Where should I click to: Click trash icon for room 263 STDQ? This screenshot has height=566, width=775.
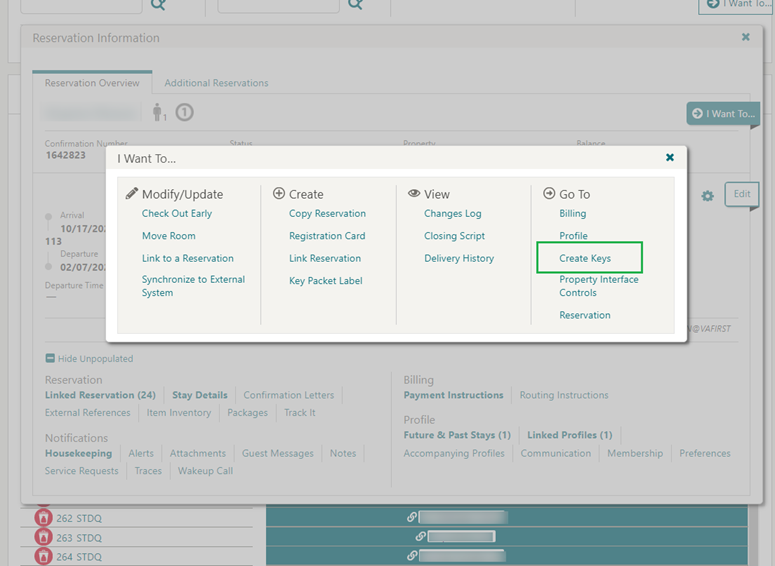click(x=43, y=537)
